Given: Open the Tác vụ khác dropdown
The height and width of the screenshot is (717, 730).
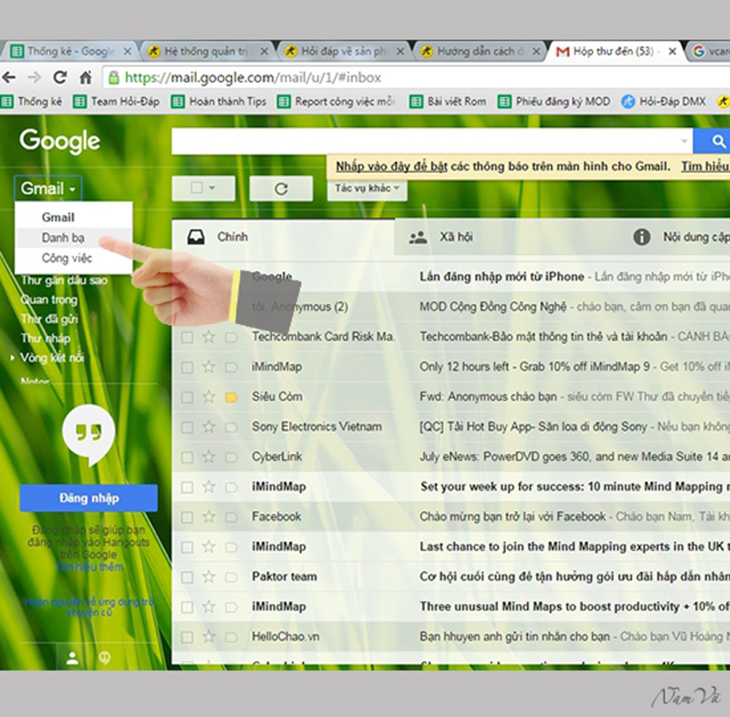Looking at the screenshot, I should point(367,188).
